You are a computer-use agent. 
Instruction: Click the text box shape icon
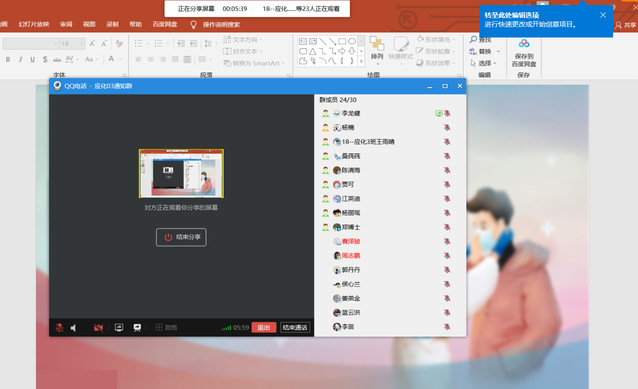(303, 42)
